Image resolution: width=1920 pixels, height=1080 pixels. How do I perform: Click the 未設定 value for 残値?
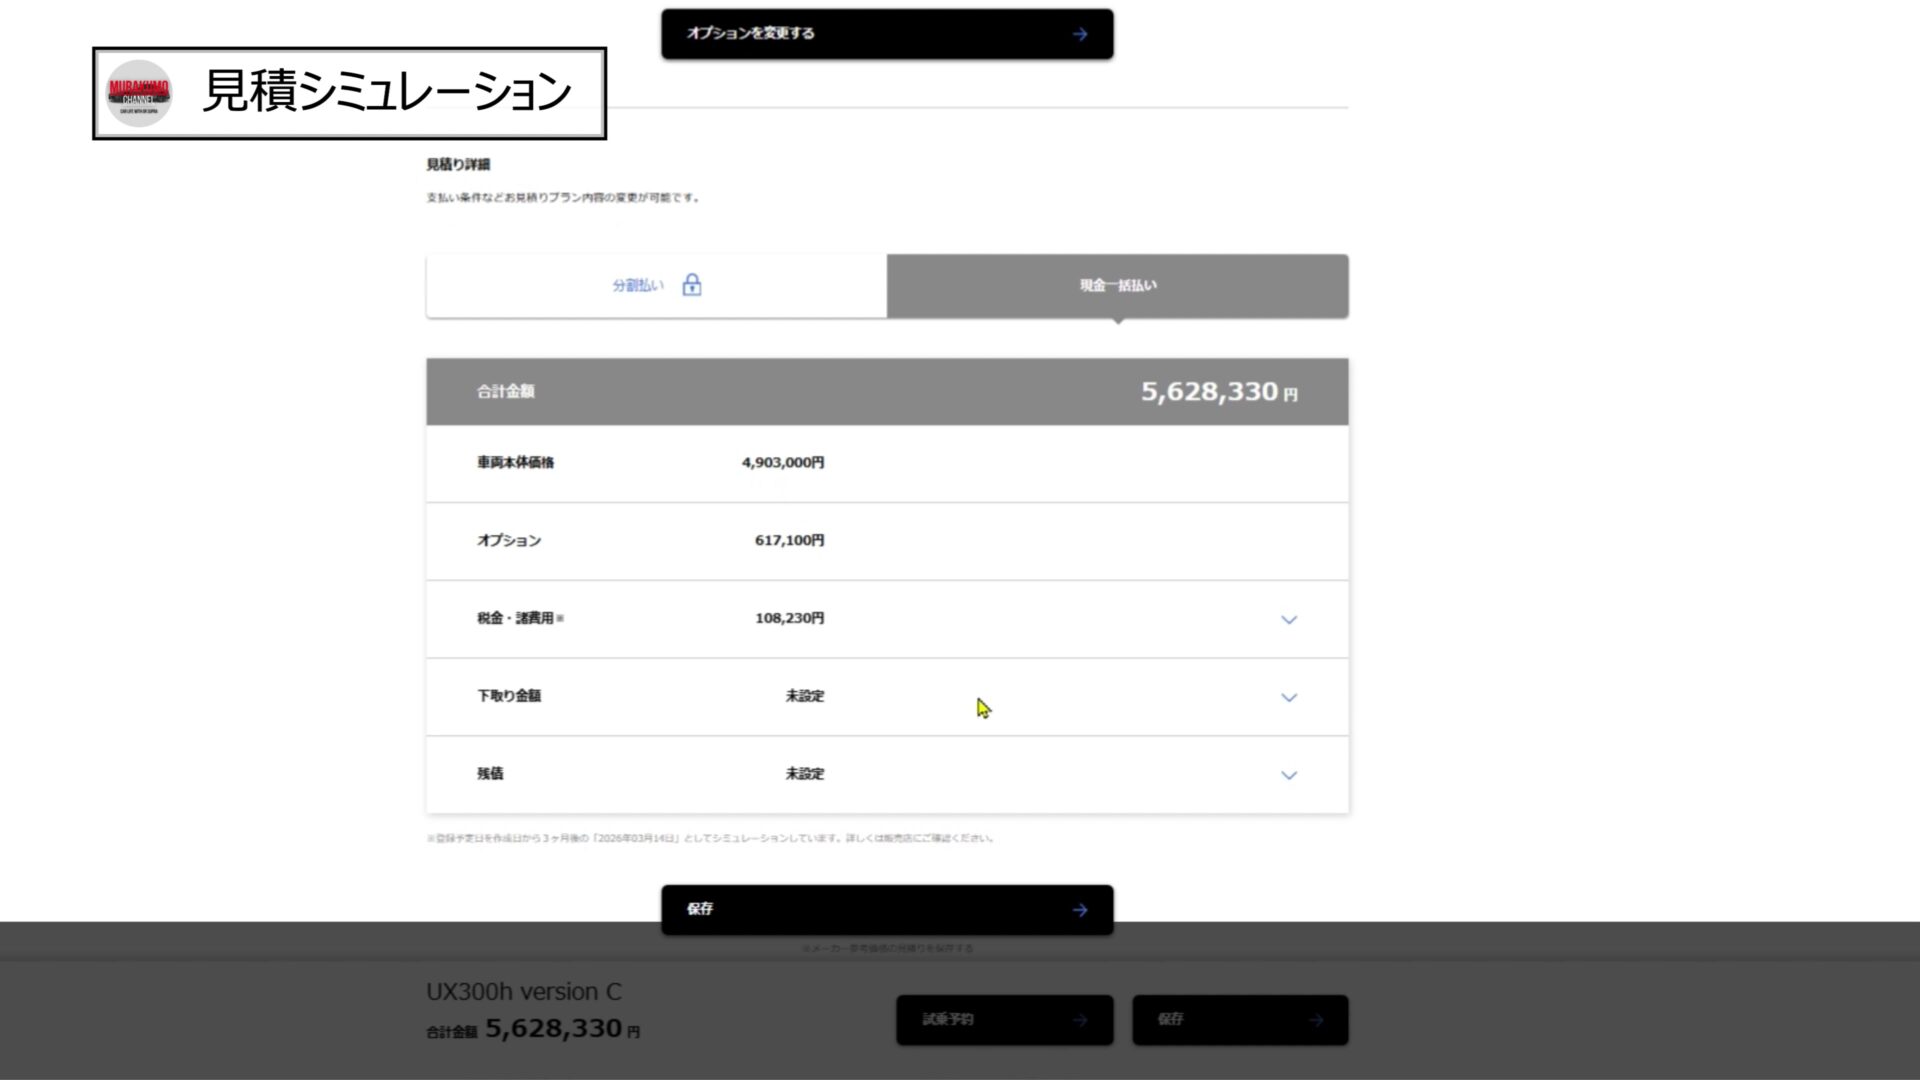click(x=804, y=774)
